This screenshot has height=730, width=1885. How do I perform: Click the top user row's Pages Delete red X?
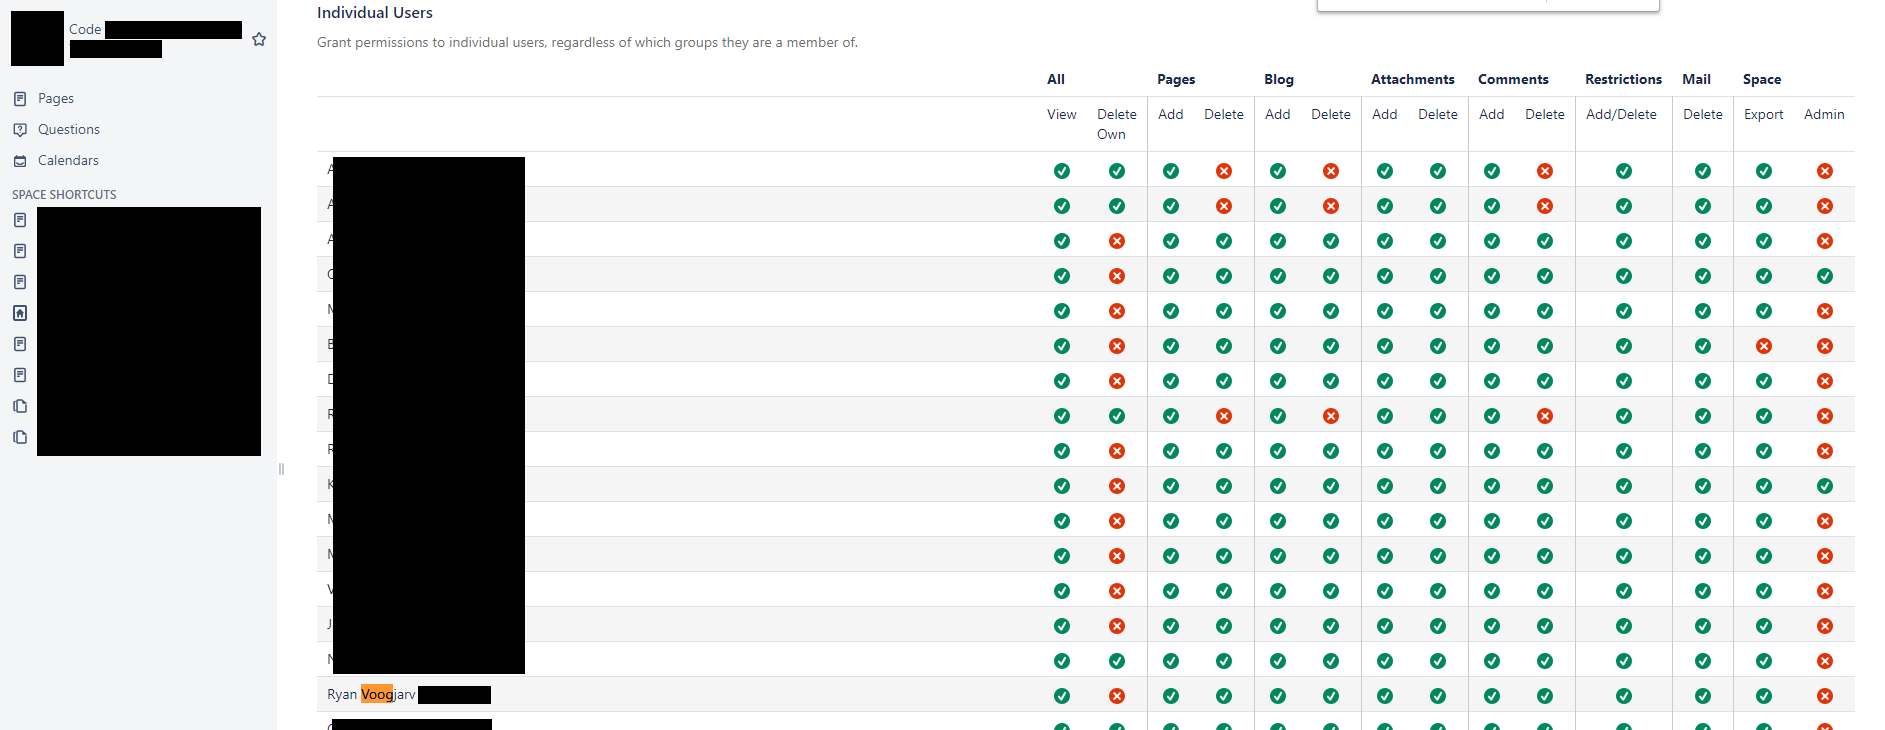(x=1224, y=171)
